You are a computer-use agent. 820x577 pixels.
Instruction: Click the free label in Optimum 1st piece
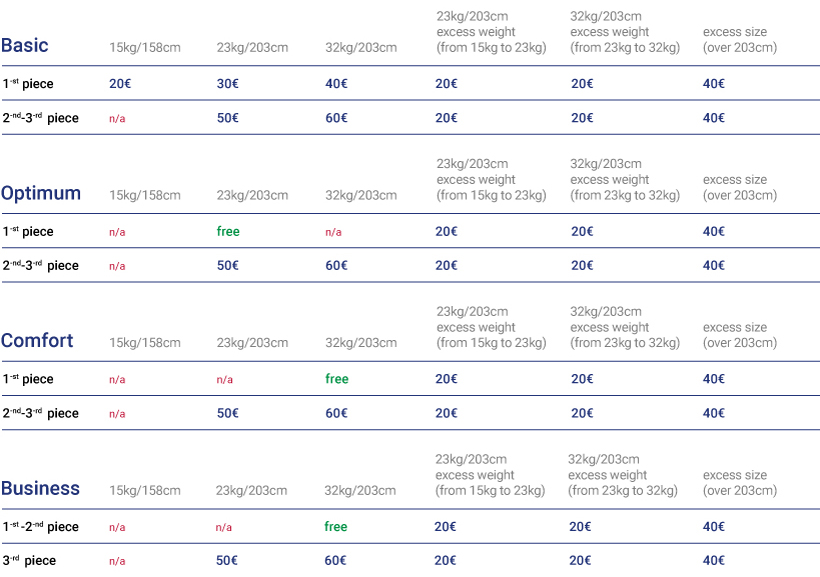228,231
